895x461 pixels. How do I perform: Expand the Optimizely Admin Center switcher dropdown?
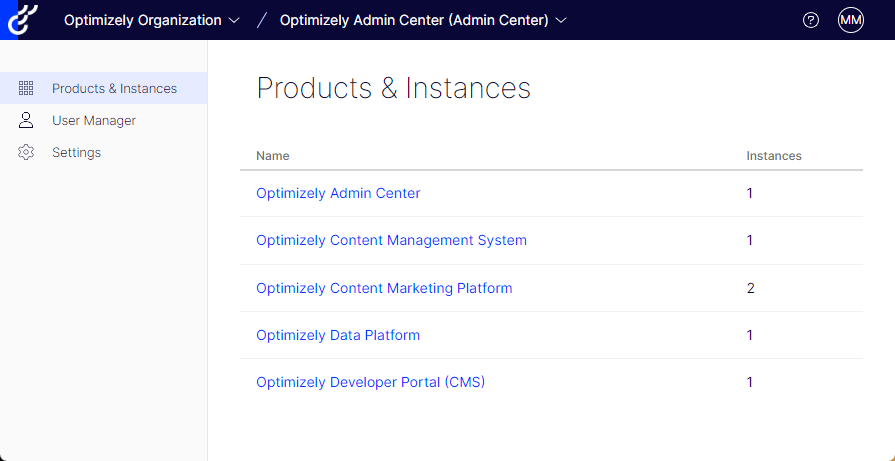[x=422, y=20]
